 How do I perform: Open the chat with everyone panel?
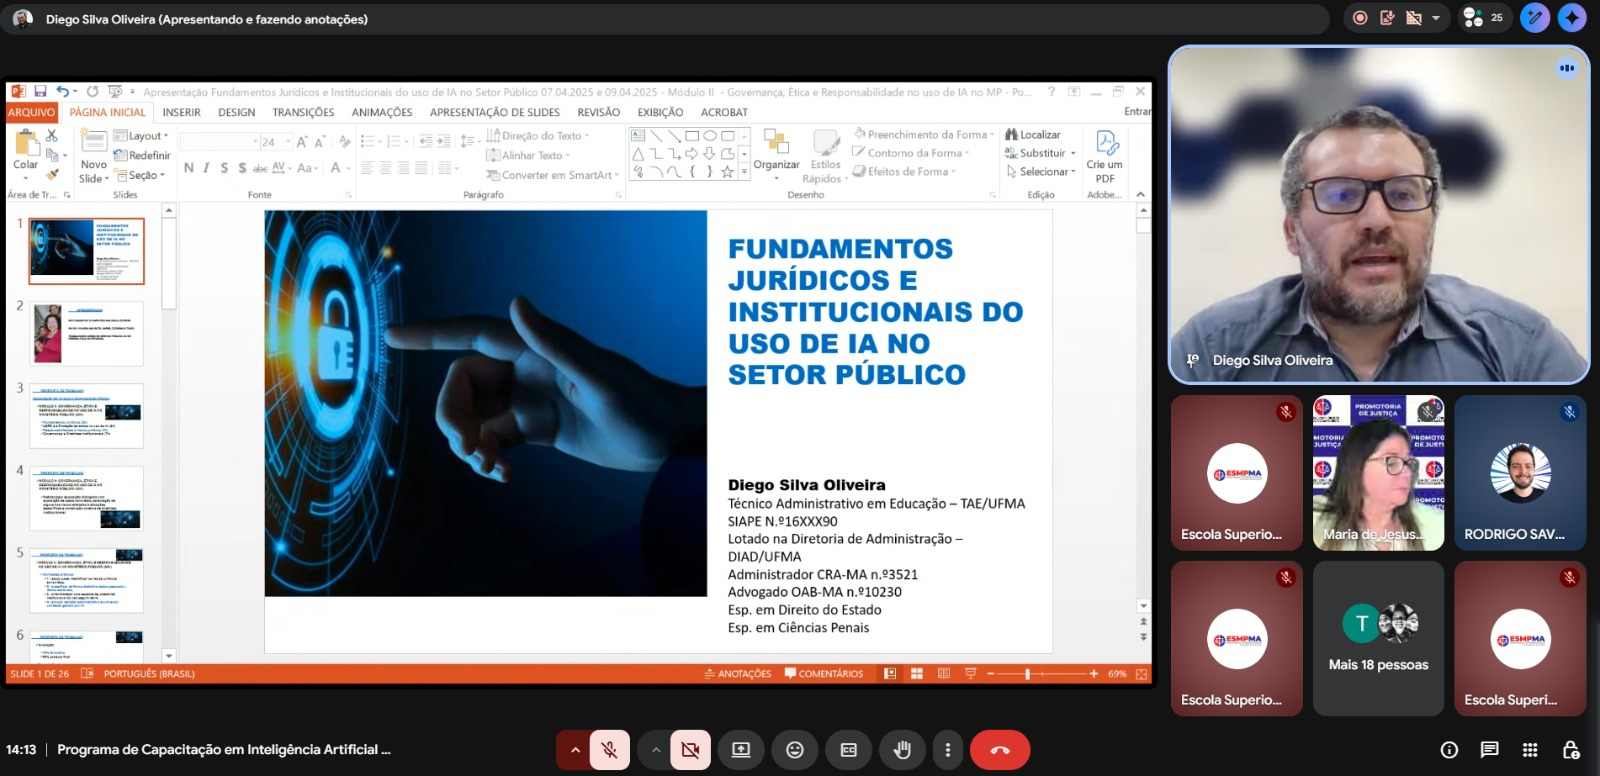click(x=1489, y=750)
